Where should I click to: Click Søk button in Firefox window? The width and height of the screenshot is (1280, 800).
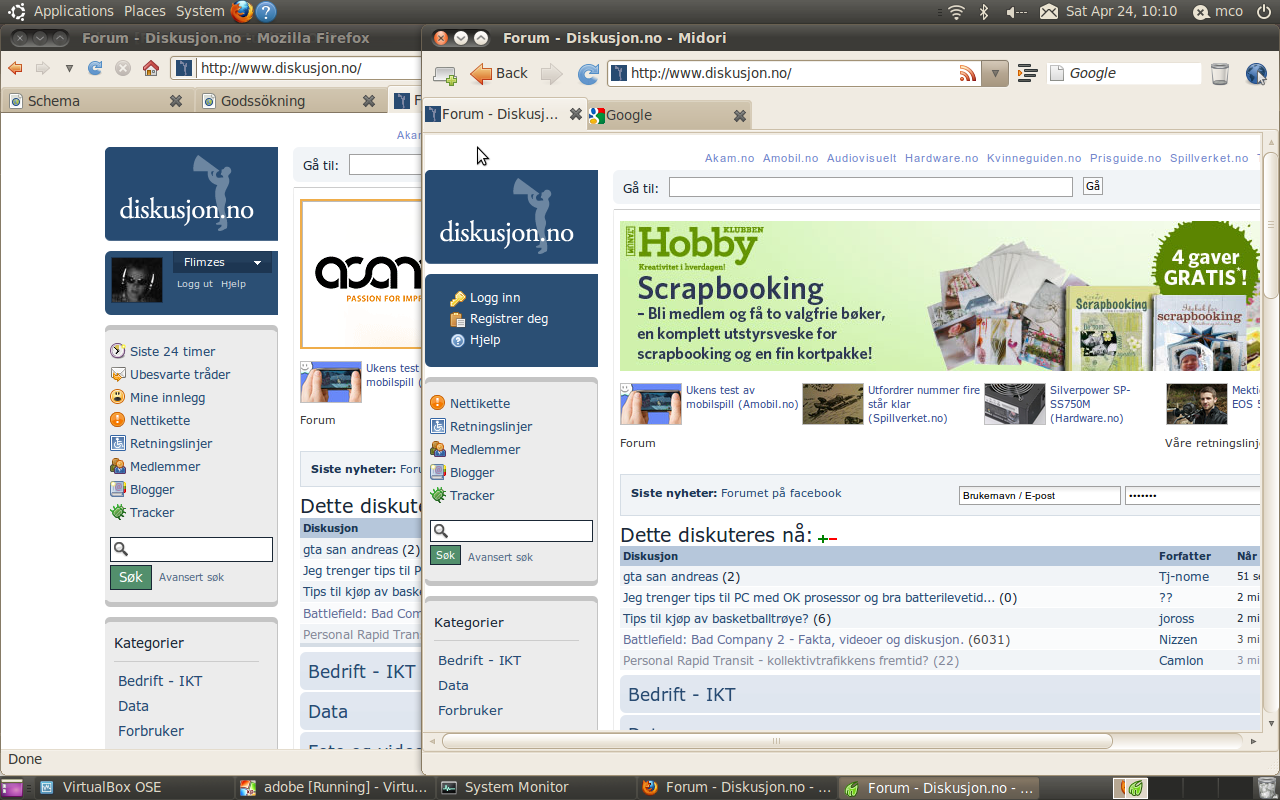coord(131,577)
